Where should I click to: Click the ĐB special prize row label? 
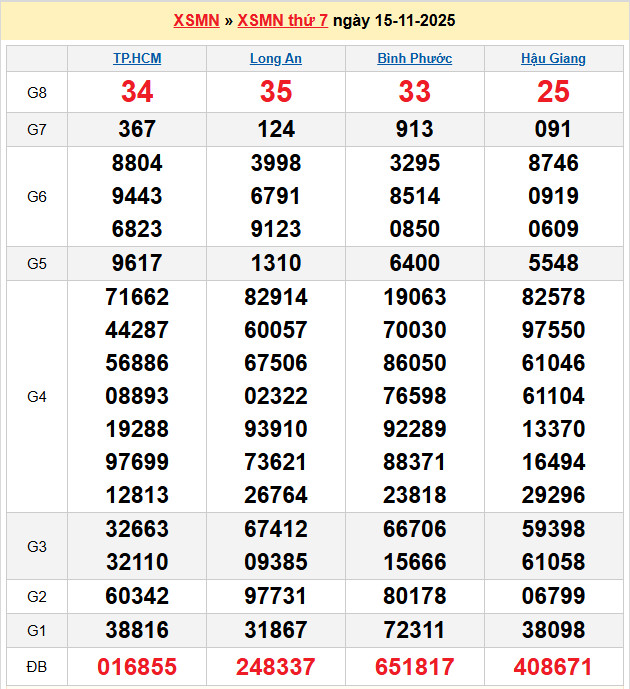tap(37, 666)
